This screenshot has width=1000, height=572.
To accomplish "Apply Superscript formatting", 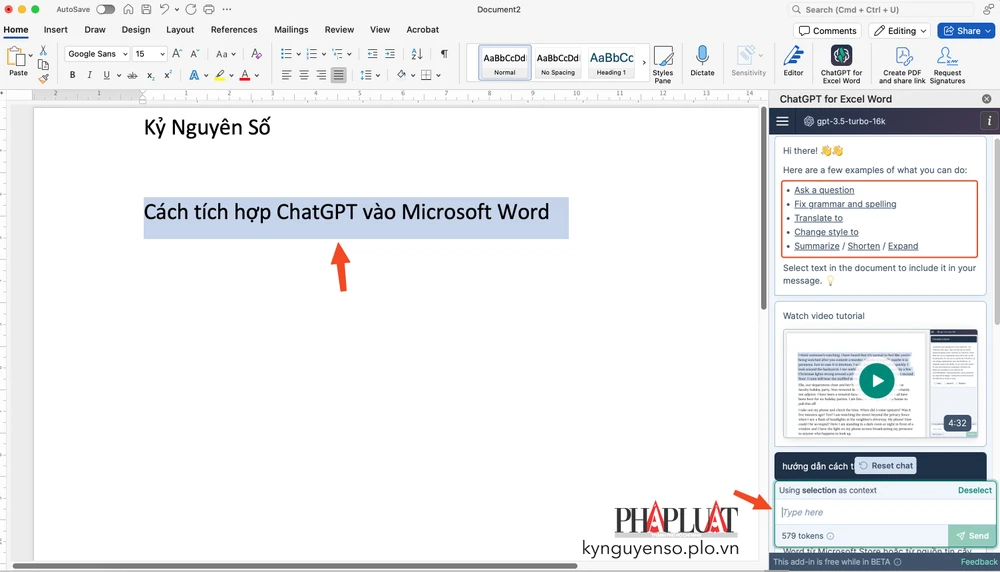I will click(168, 75).
